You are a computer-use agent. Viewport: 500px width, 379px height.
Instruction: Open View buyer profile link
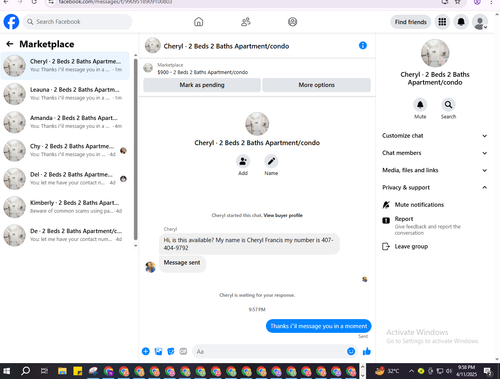(x=283, y=215)
